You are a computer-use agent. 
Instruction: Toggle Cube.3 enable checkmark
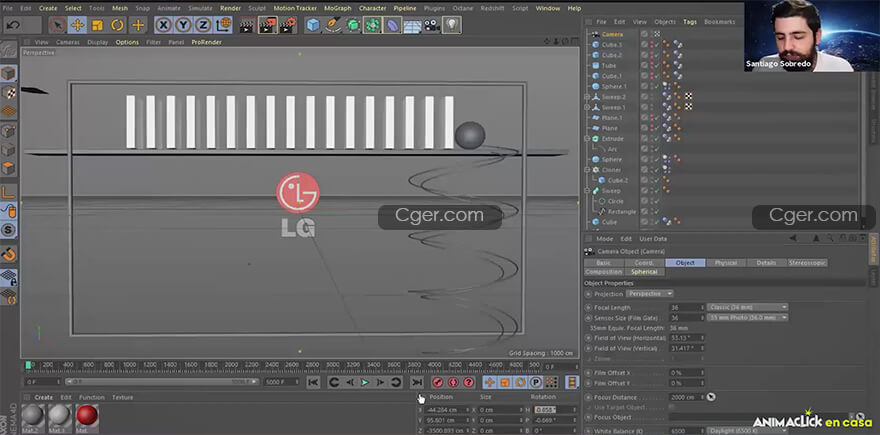(656, 45)
